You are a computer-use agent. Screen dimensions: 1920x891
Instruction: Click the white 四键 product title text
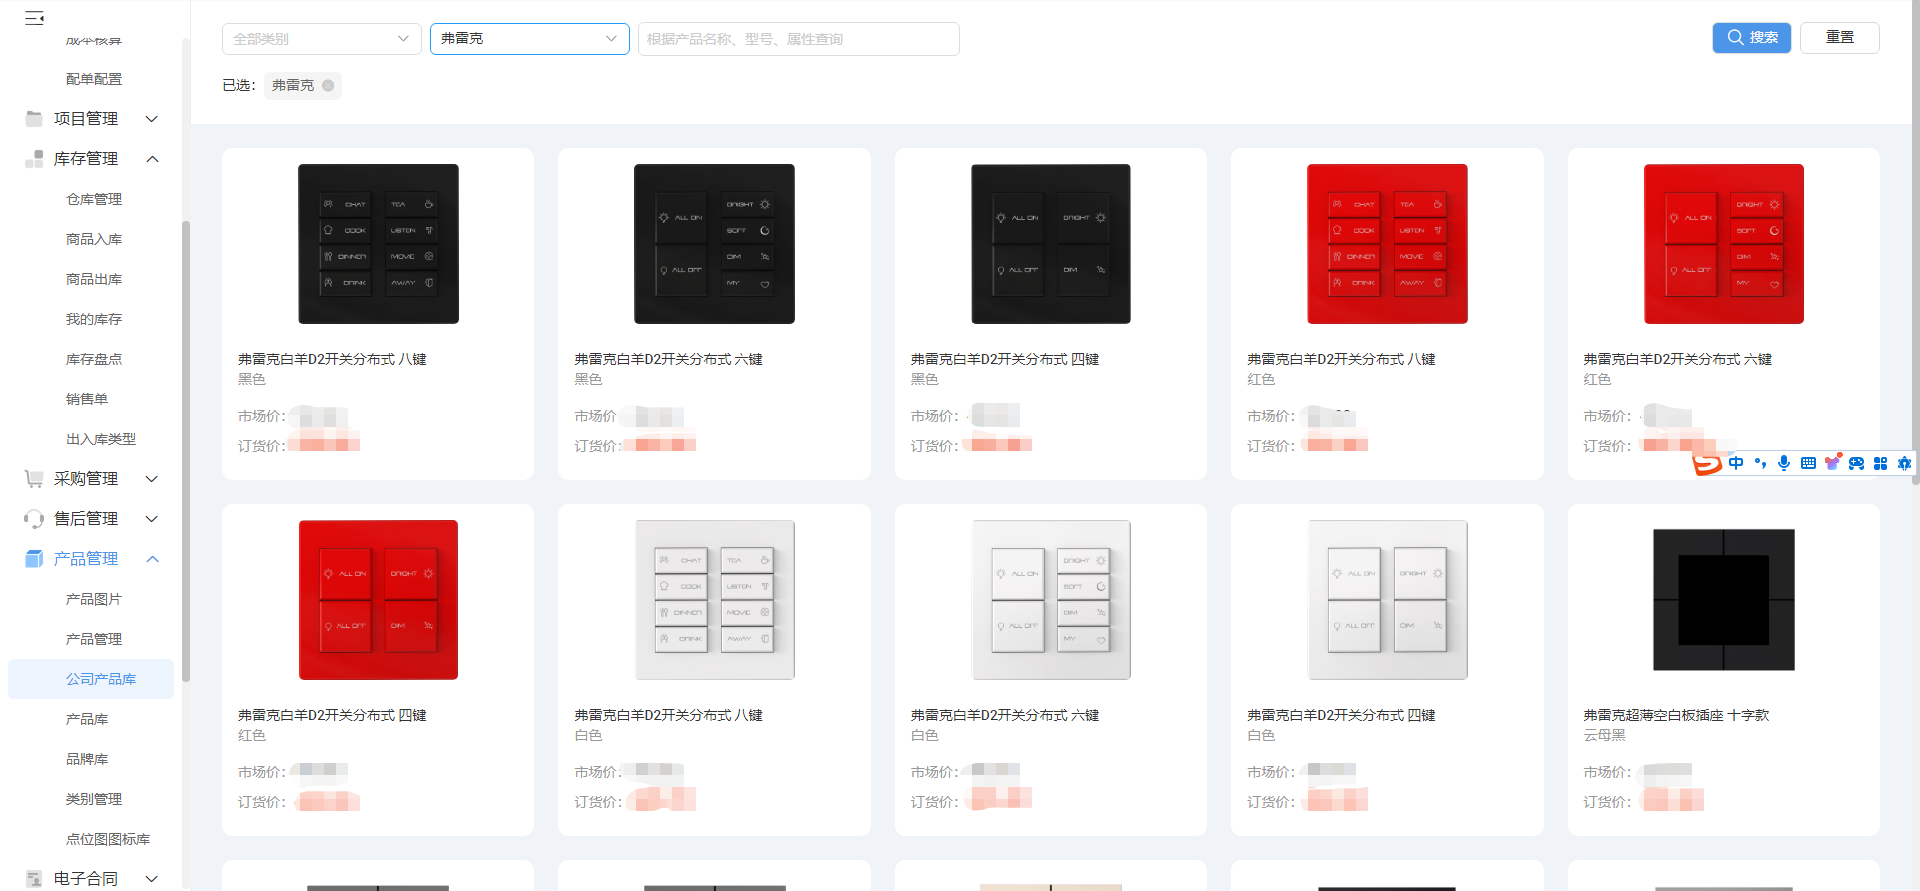tap(1341, 715)
